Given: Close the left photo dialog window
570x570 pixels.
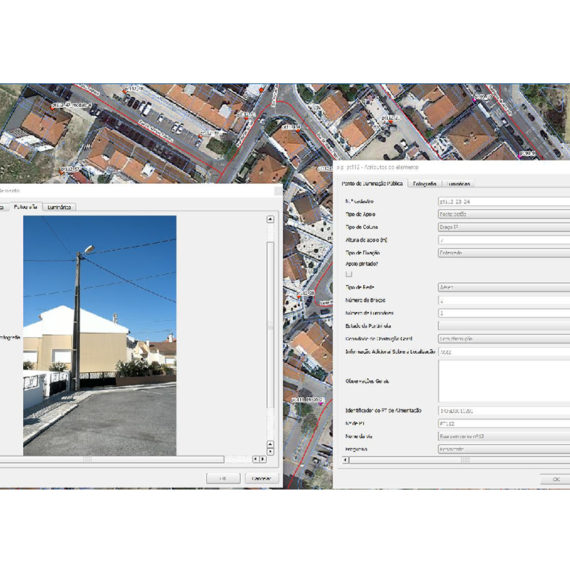Looking at the screenshot, I should coord(278,190).
